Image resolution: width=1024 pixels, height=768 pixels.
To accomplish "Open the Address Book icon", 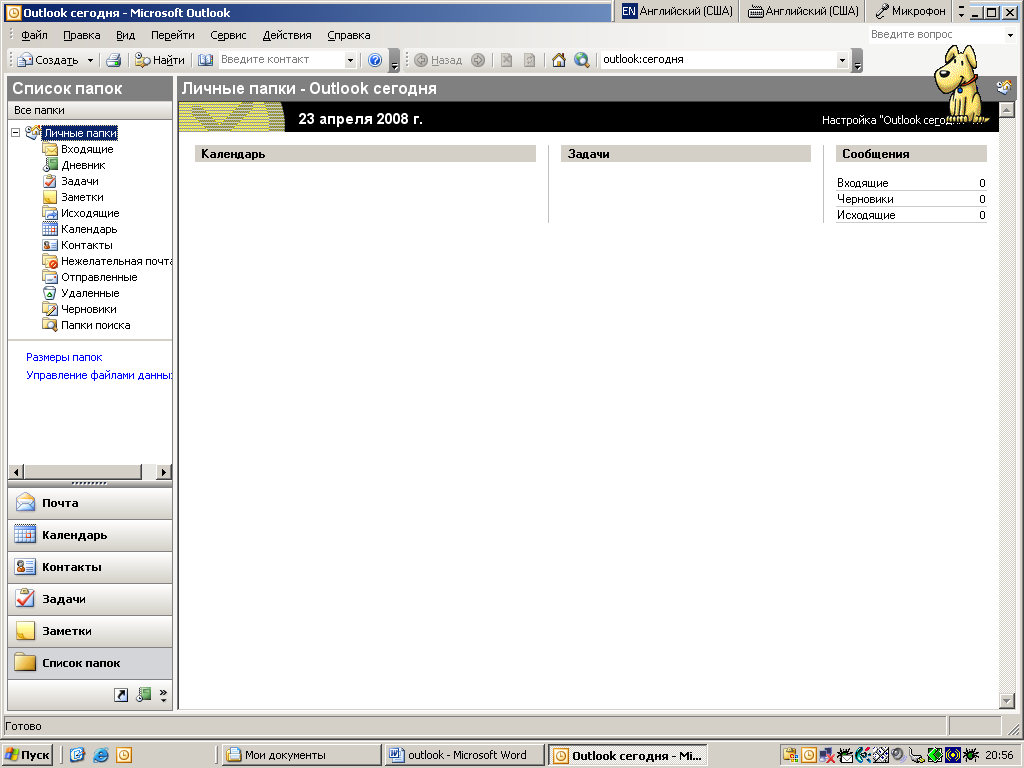I will 206,60.
